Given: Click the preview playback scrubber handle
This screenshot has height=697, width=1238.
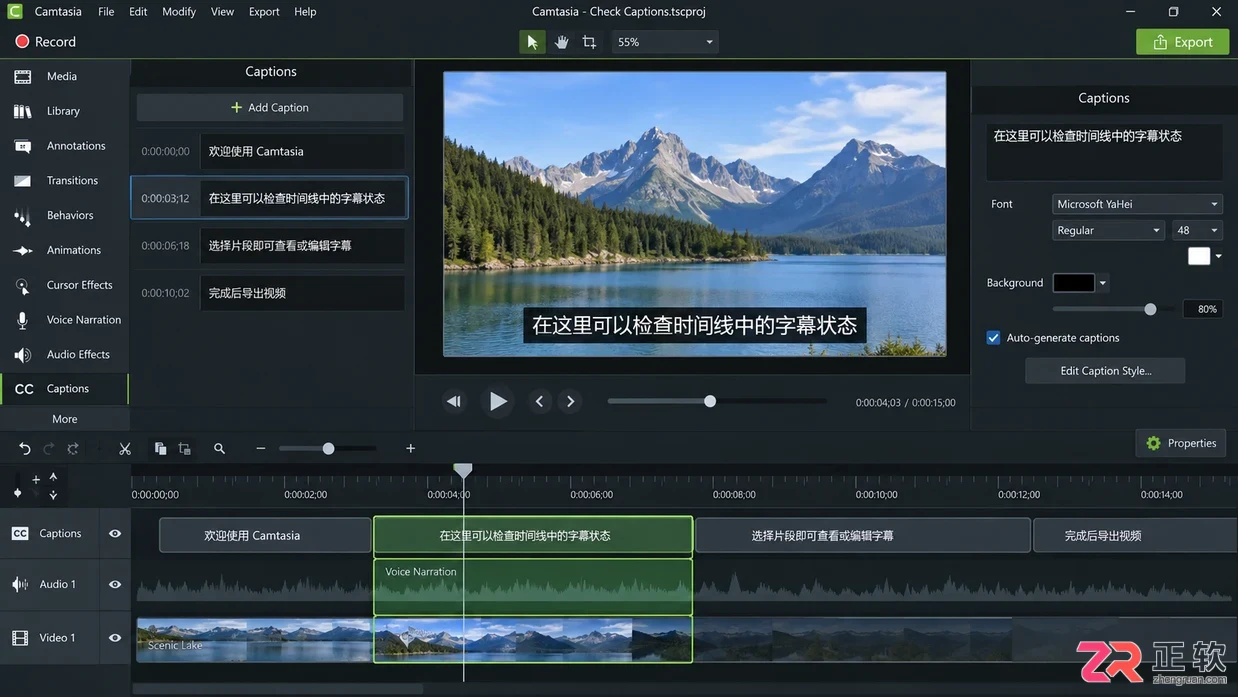Looking at the screenshot, I should 710,401.
